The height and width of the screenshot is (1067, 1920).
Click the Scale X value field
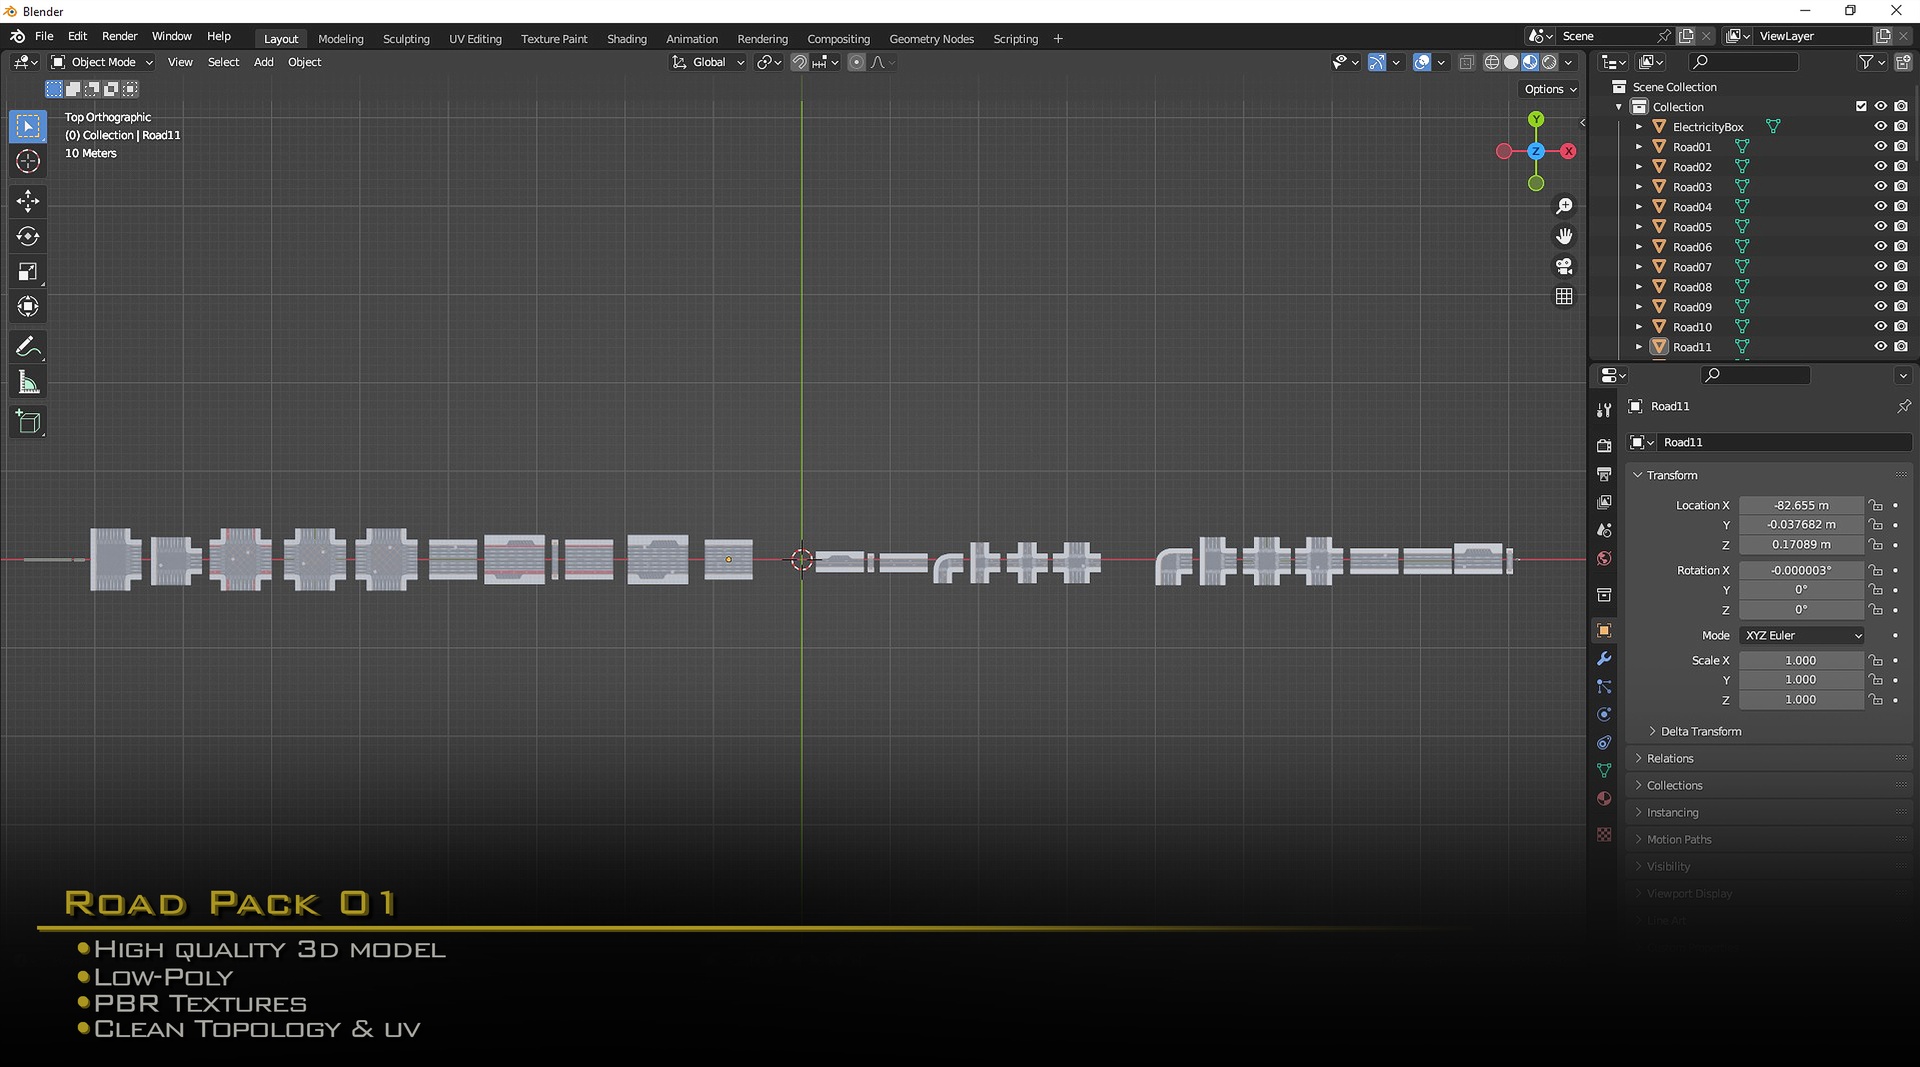pos(1801,660)
